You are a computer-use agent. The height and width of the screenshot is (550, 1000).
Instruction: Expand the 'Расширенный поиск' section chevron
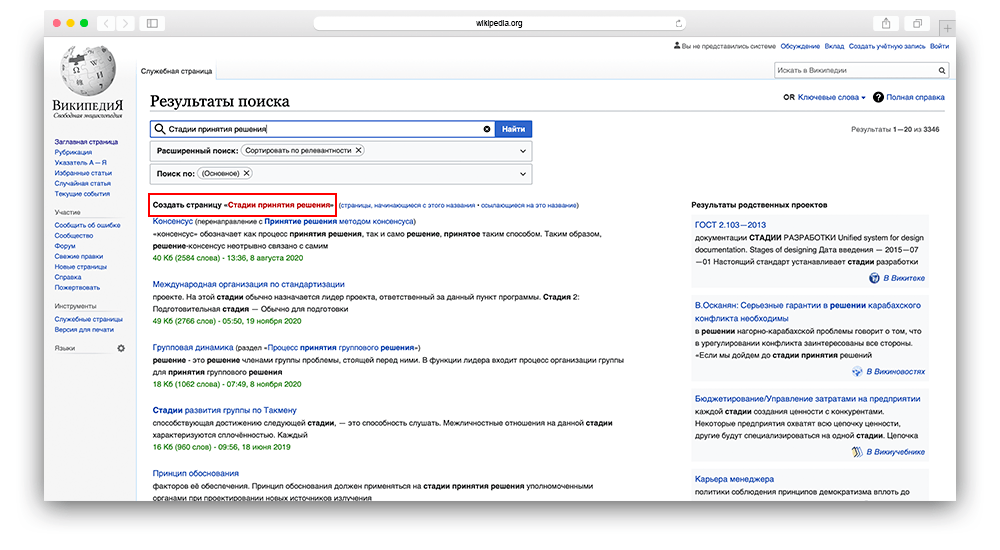tap(522, 151)
